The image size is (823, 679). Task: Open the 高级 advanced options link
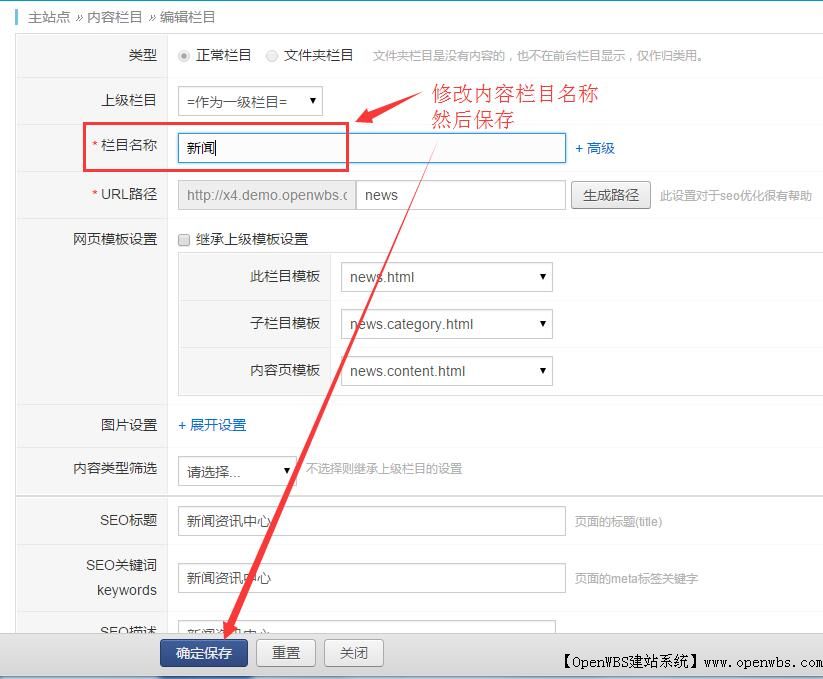click(593, 148)
